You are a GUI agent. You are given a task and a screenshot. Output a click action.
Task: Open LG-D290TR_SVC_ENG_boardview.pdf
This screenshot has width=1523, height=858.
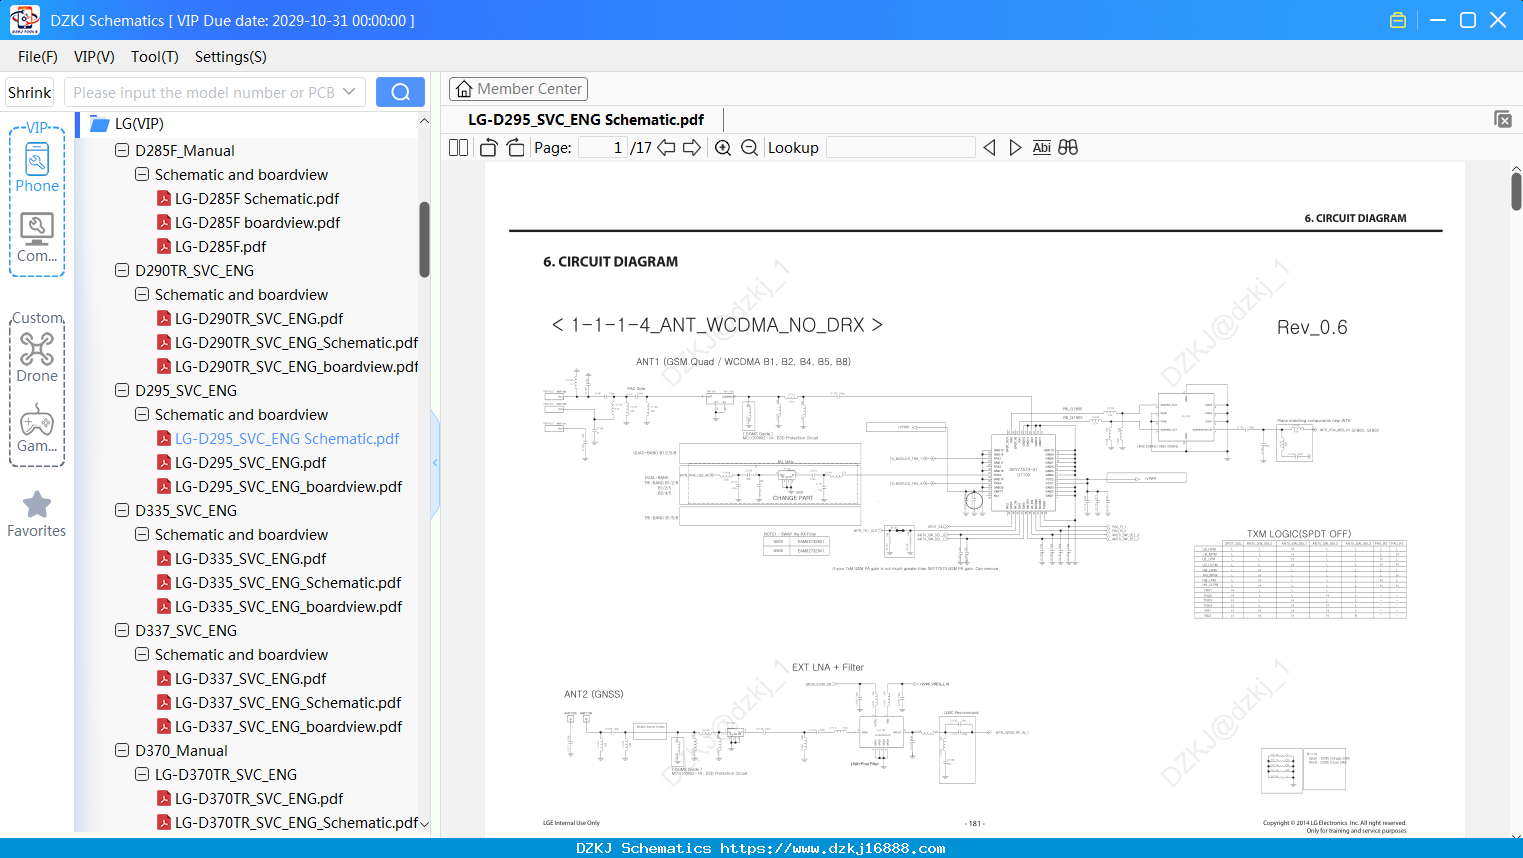296,366
